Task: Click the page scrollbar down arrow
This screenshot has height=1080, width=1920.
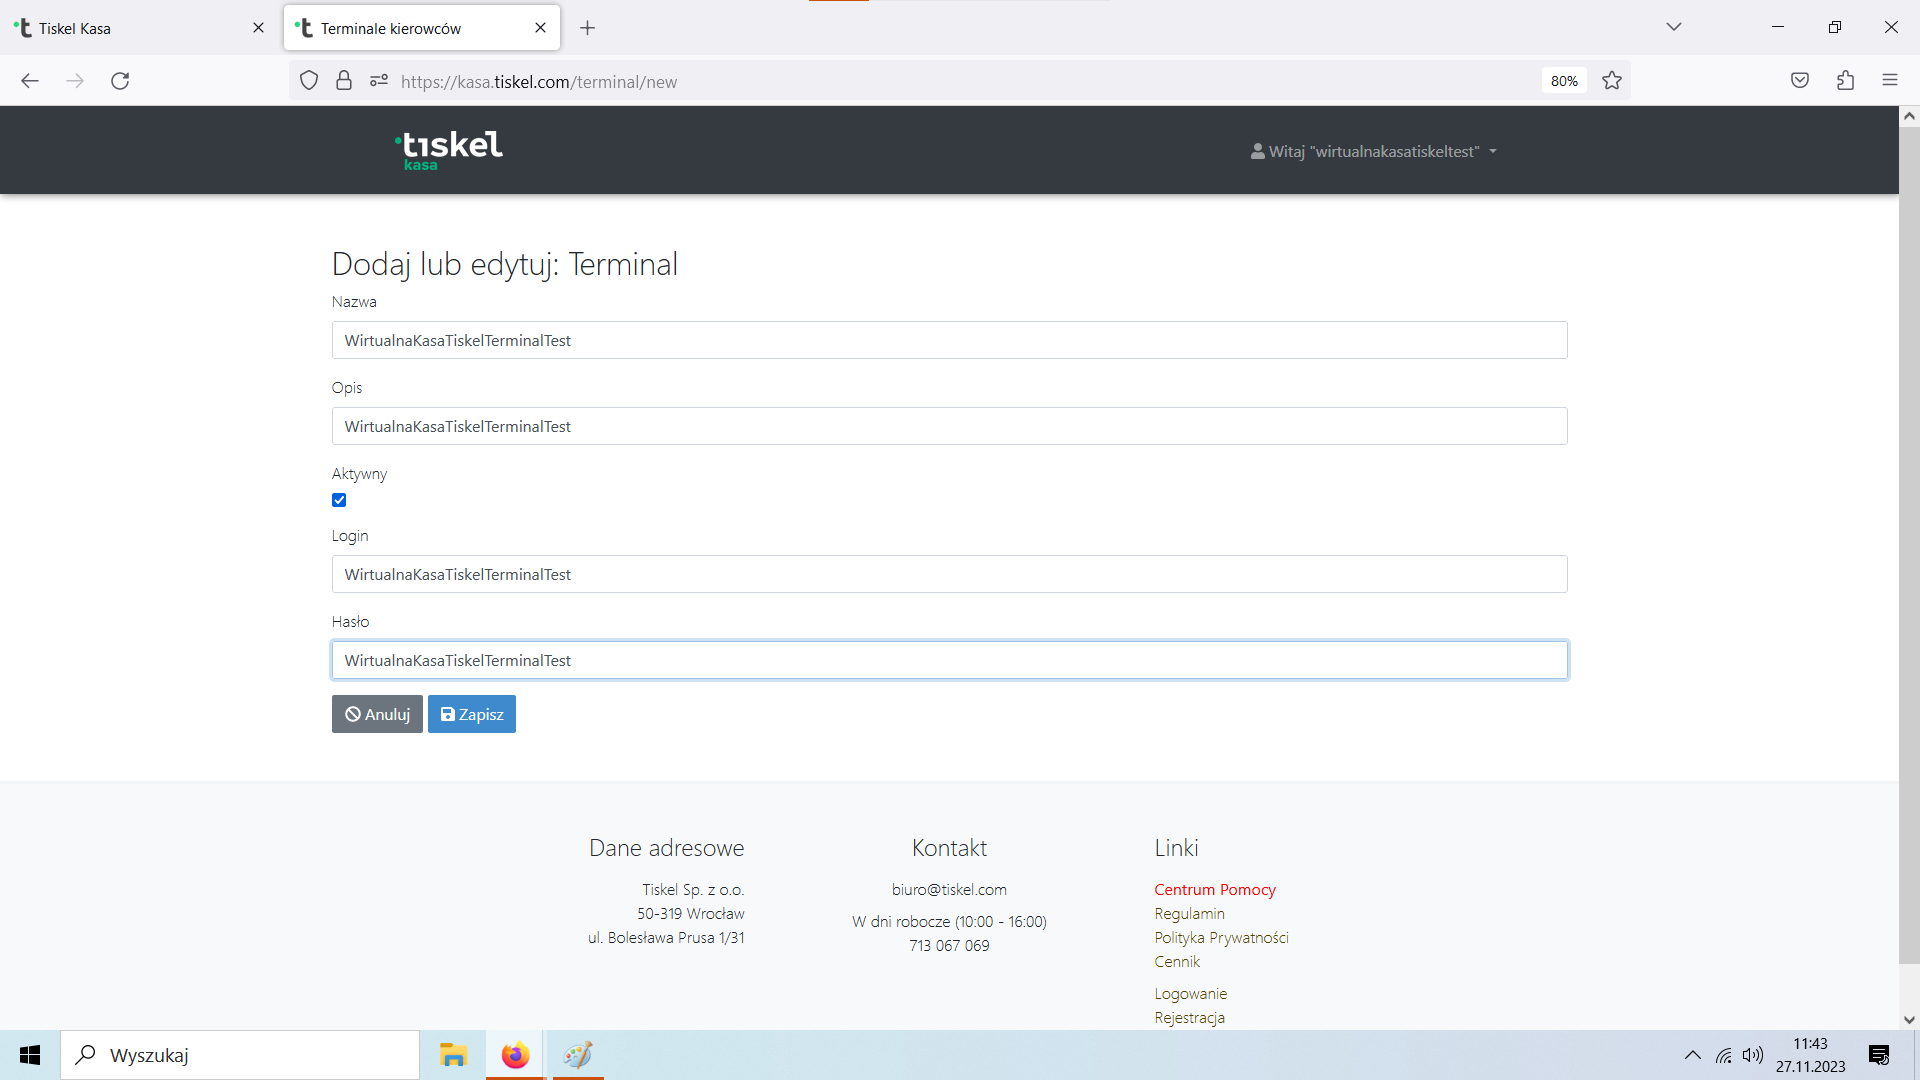Action: click(x=1909, y=1020)
